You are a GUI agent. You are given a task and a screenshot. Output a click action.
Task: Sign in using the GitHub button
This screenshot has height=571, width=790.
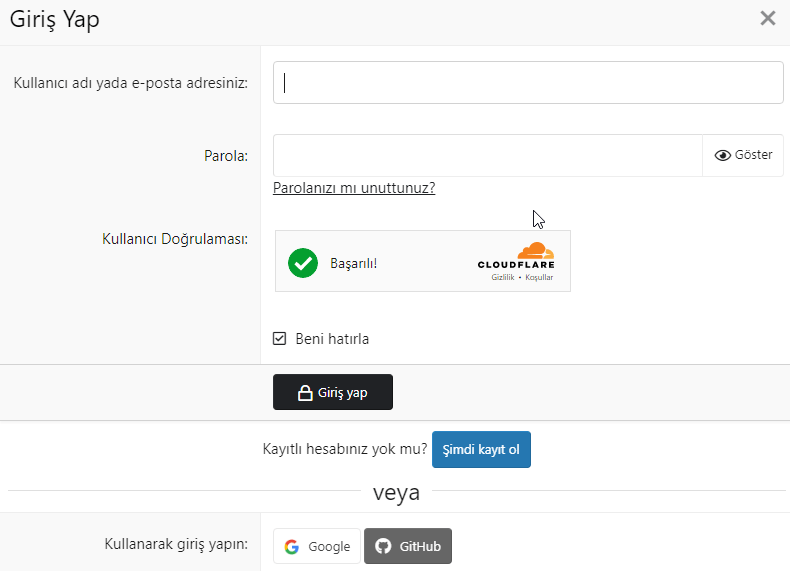tap(408, 546)
